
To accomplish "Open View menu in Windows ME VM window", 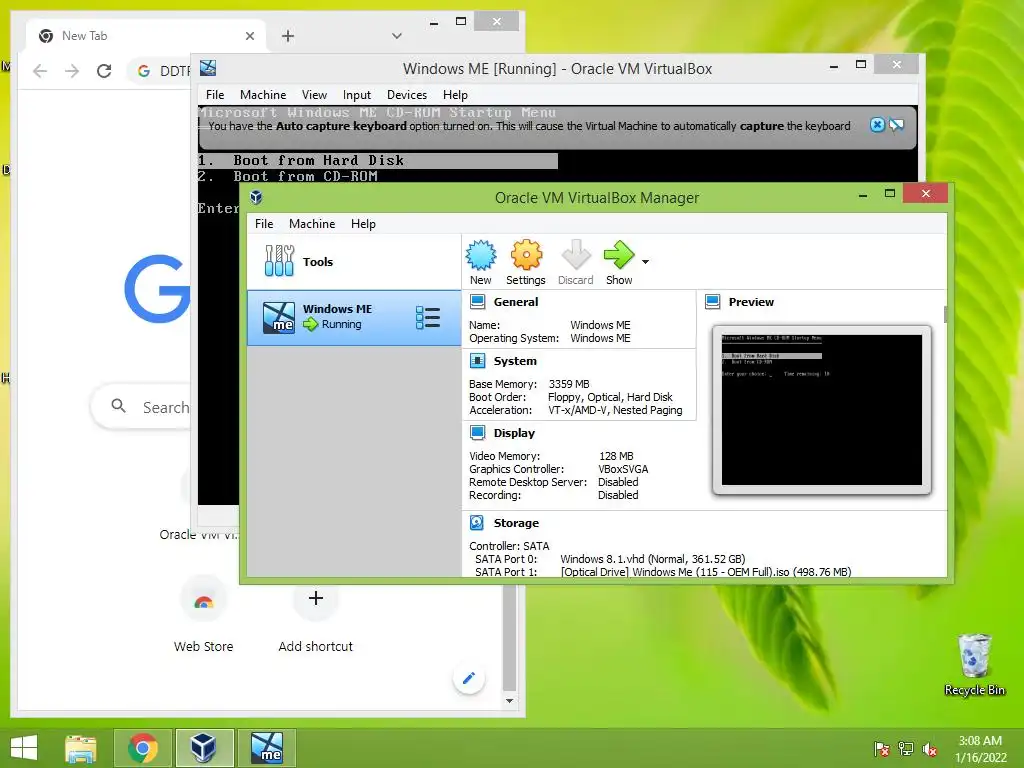I will pyautogui.click(x=314, y=95).
